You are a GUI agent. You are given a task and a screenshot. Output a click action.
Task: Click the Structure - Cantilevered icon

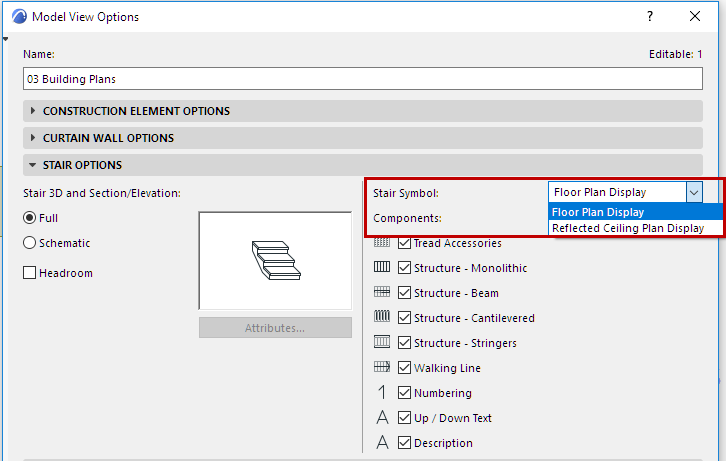pyautogui.click(x=382, y=318)
